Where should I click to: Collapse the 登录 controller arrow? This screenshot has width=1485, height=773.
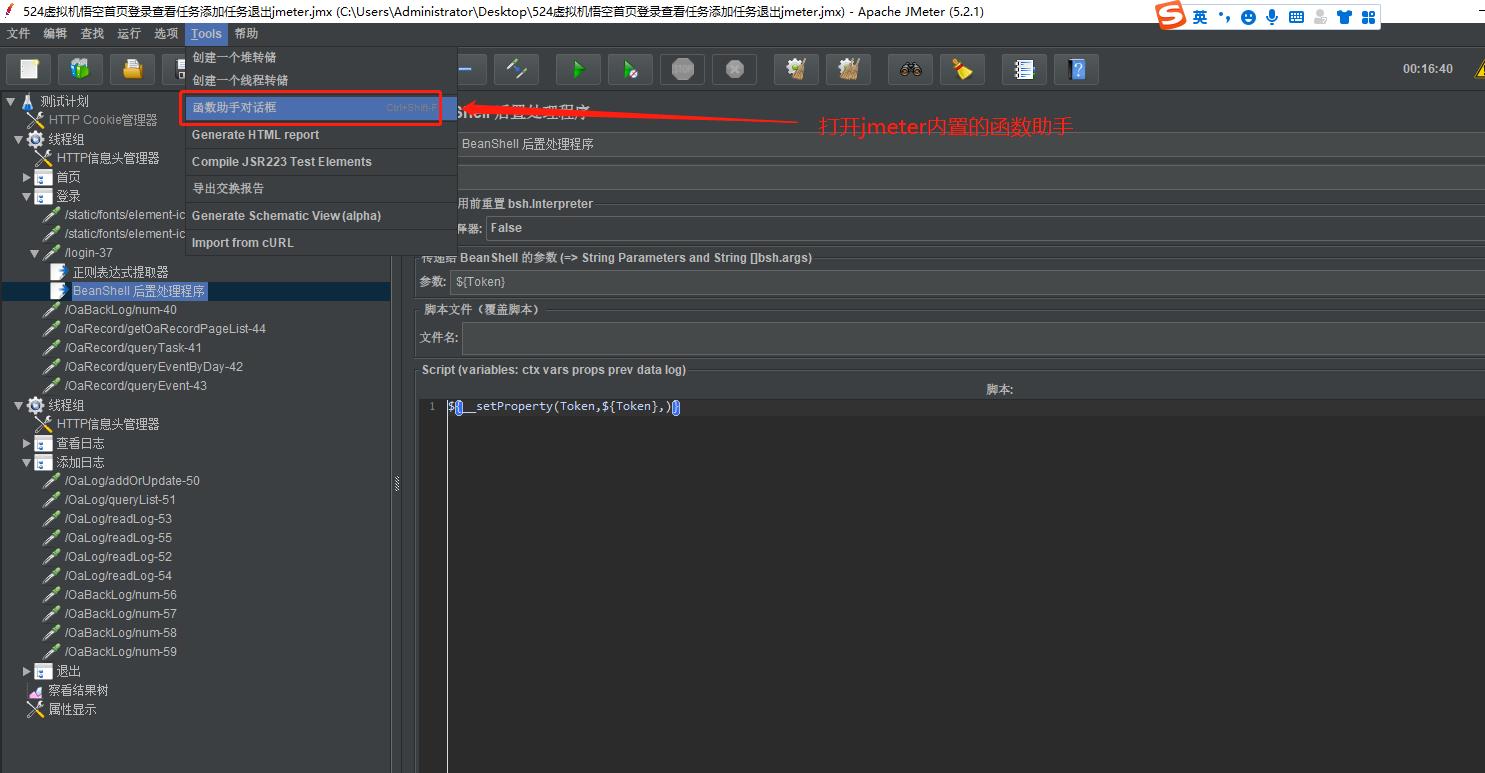tap(27, 196)
